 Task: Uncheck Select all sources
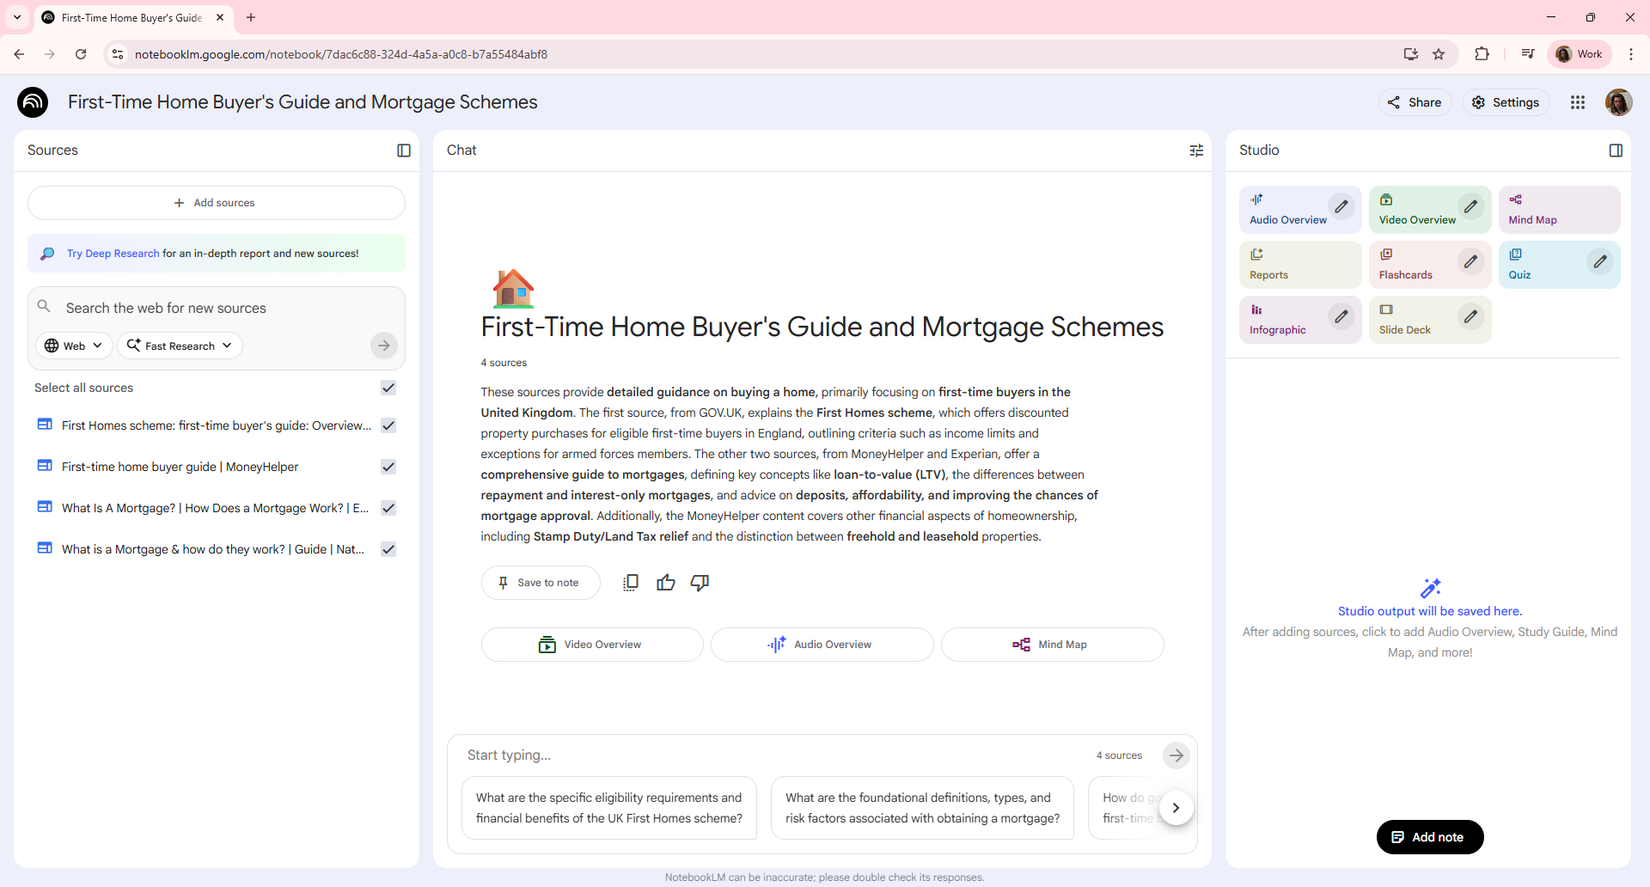pyautogui.click(x=388, y=388)
